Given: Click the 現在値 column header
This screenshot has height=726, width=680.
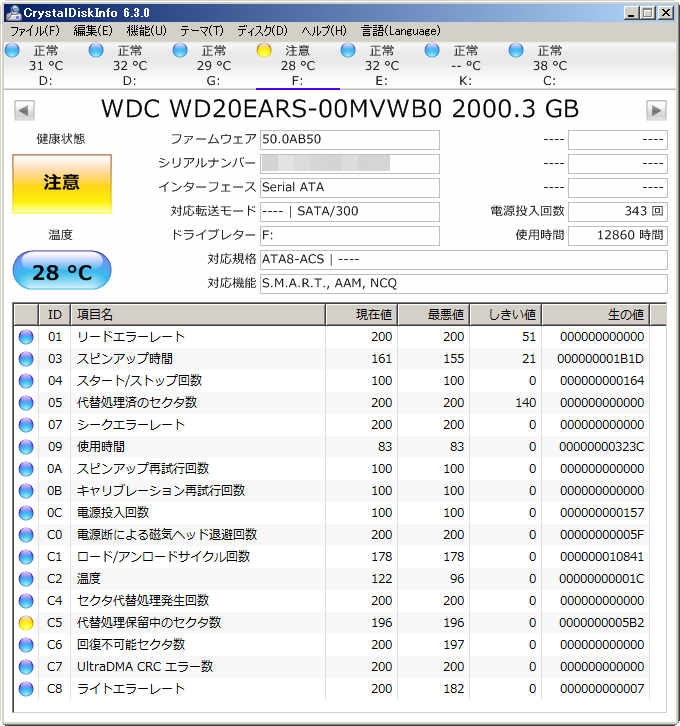Looking at the screenshot, I should [362, 315].
